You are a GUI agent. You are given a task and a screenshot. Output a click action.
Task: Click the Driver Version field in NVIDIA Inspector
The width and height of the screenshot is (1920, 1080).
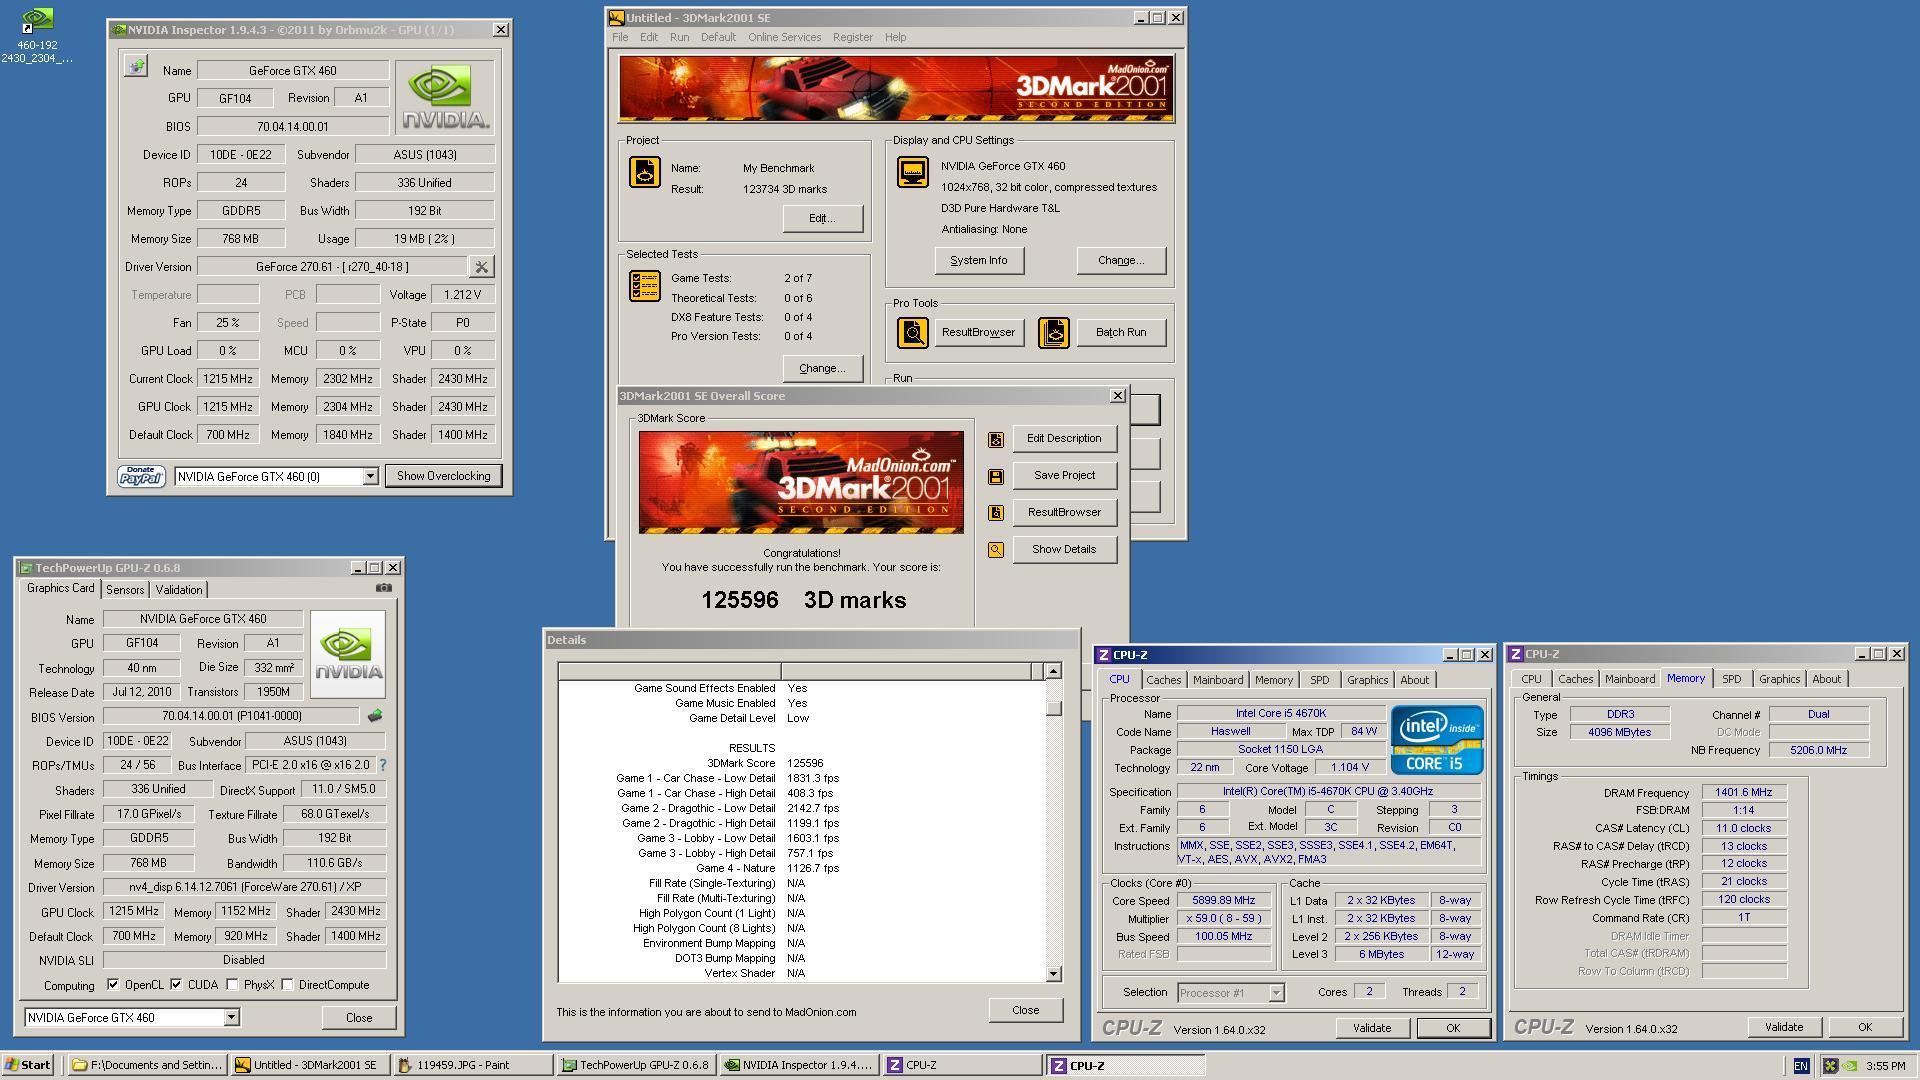pos(332,267)
